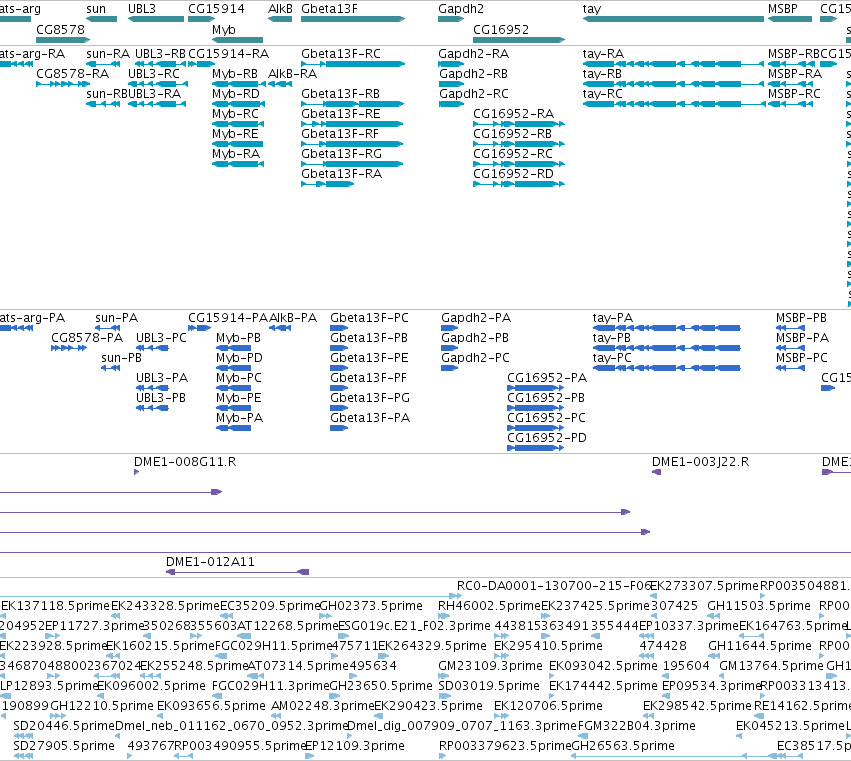This screenshot has width=851, height=761.
Task: Open the Gapdh2-PA protein label
Action: pyautogui.click(x=476, y=318)
